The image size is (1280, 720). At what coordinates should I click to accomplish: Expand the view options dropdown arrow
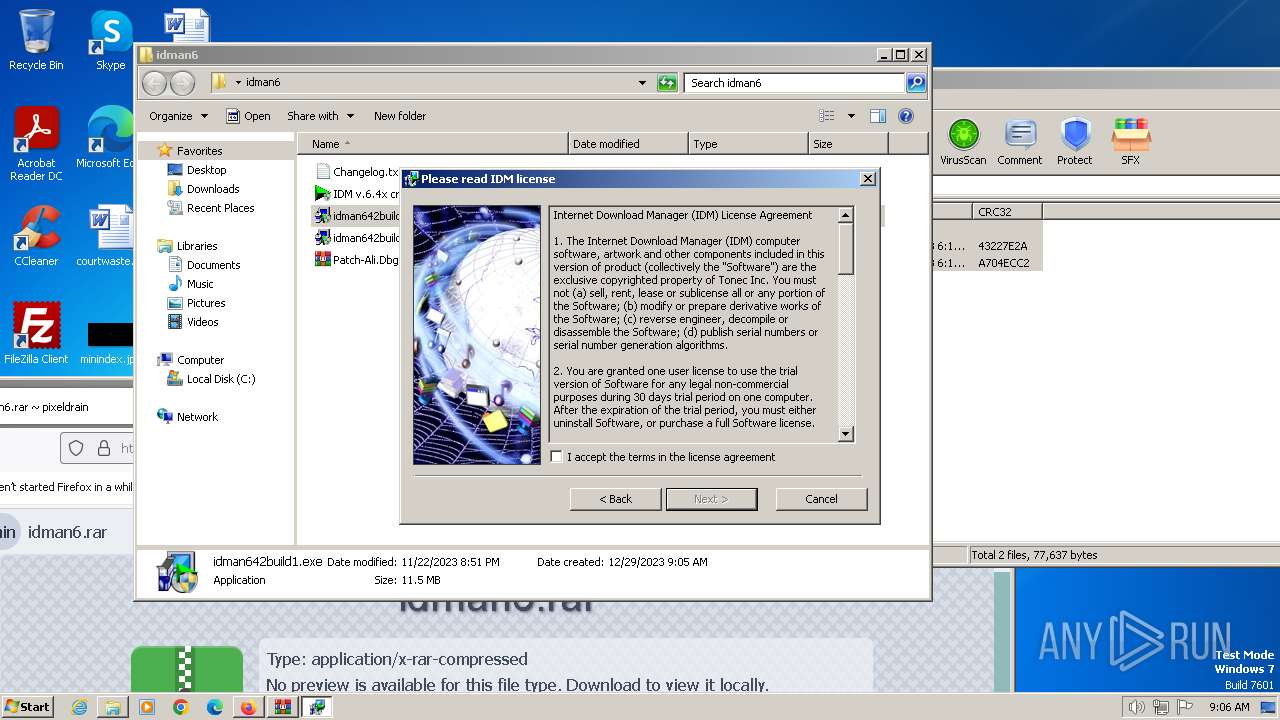coord(851,116)
